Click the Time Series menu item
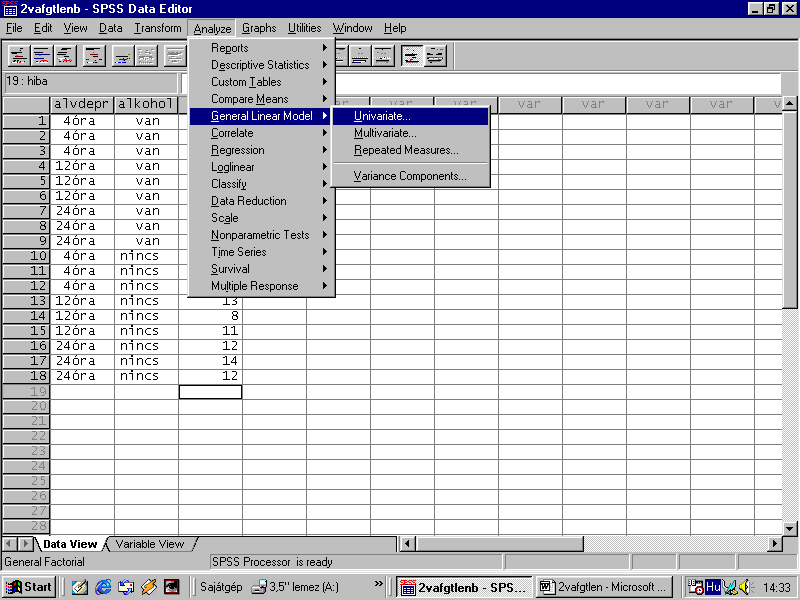Screen dimensions: 800x600 (x=262, y=252)
